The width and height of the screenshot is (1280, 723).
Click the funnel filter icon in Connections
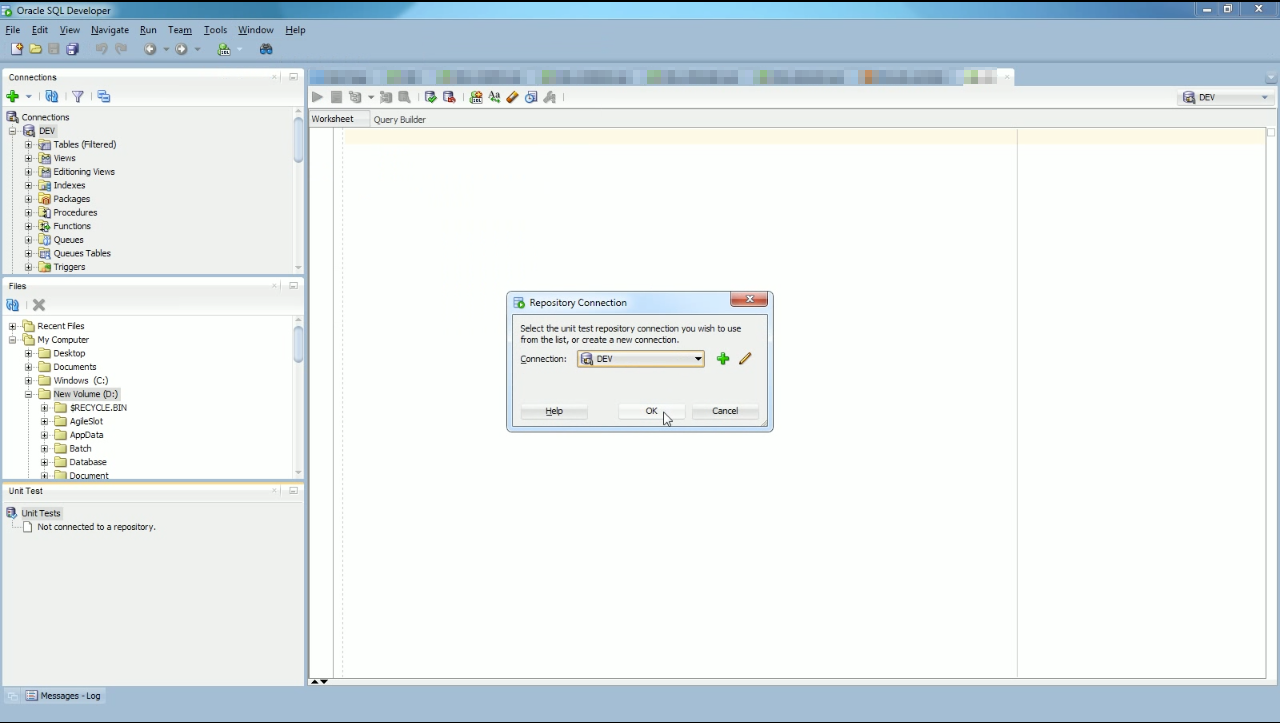point(77,96)
